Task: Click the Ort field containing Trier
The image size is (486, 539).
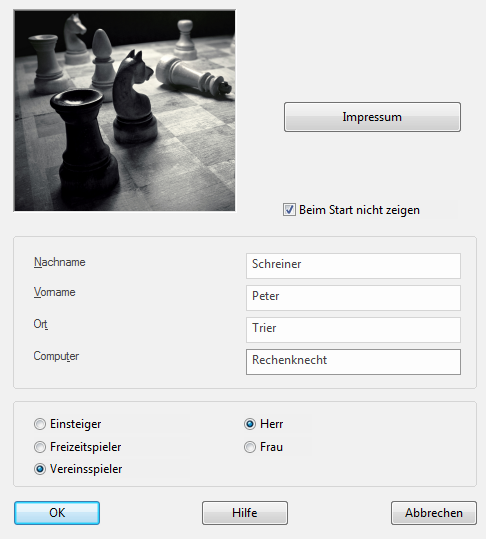Action: (353, 330)
